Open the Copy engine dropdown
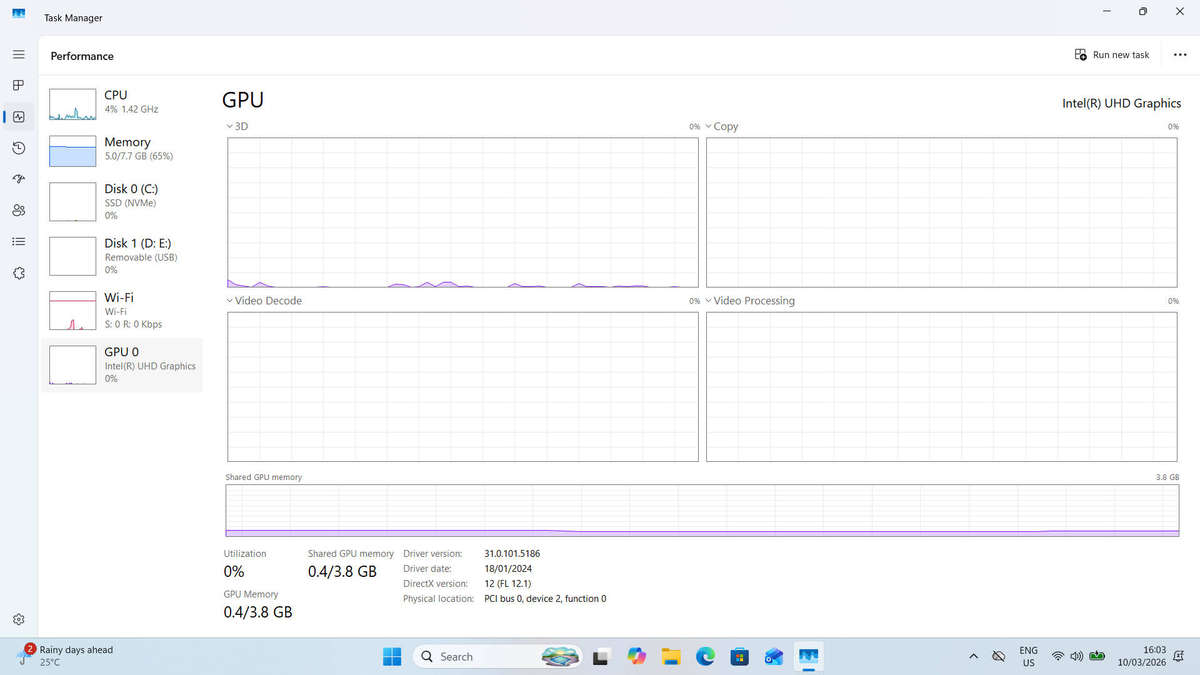1200x675 pixels. click(x=721, y=127)
